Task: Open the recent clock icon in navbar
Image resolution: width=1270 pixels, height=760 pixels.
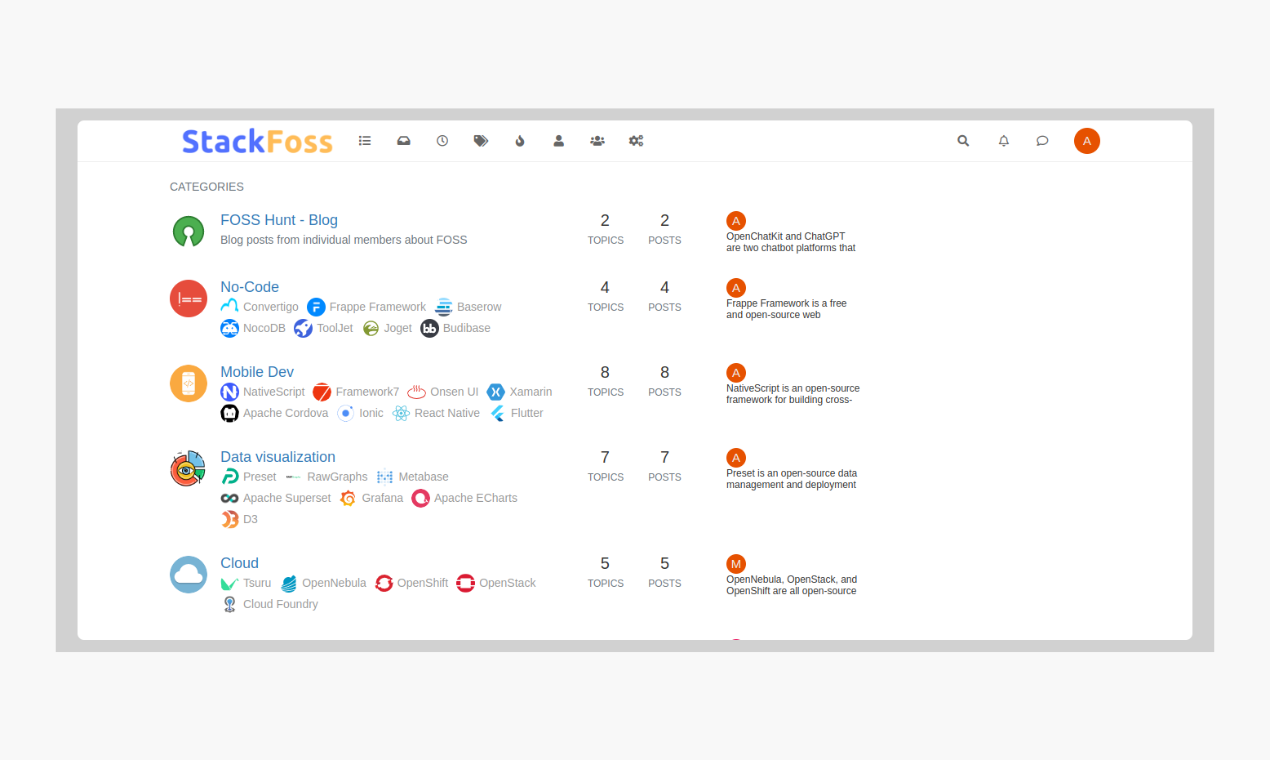Action: (442, 141)
